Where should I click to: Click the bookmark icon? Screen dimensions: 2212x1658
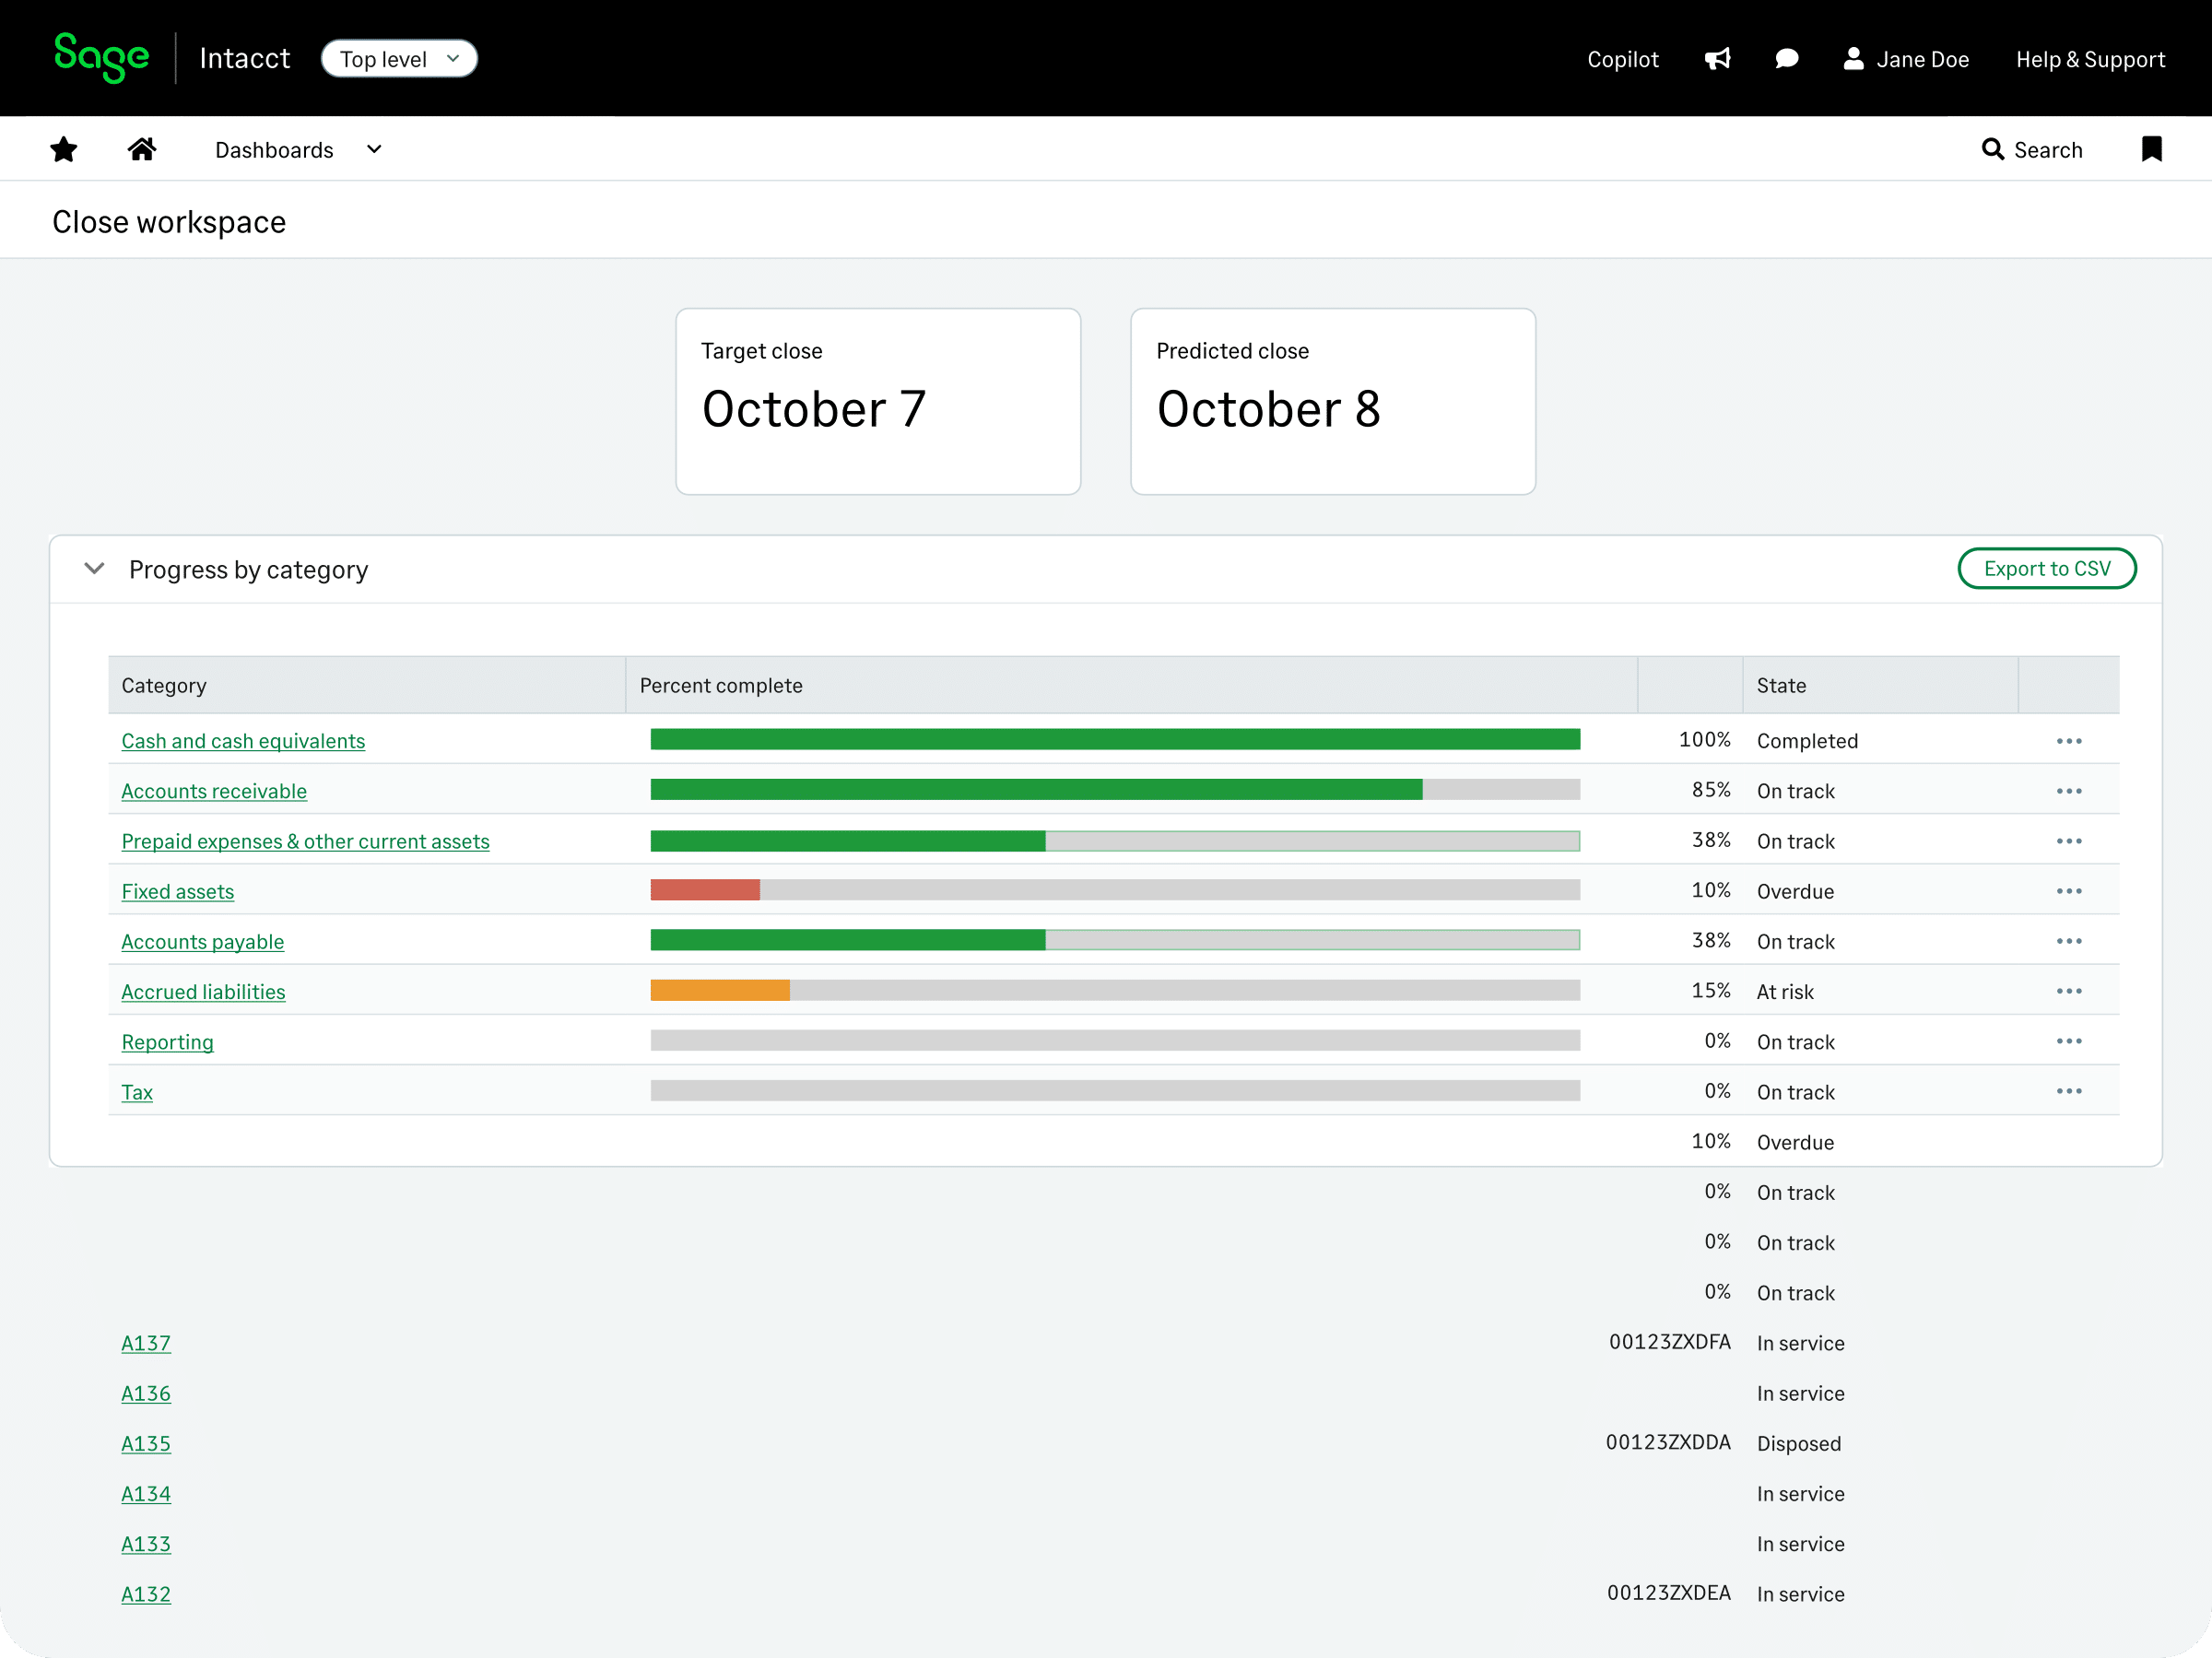[2152, 150]
